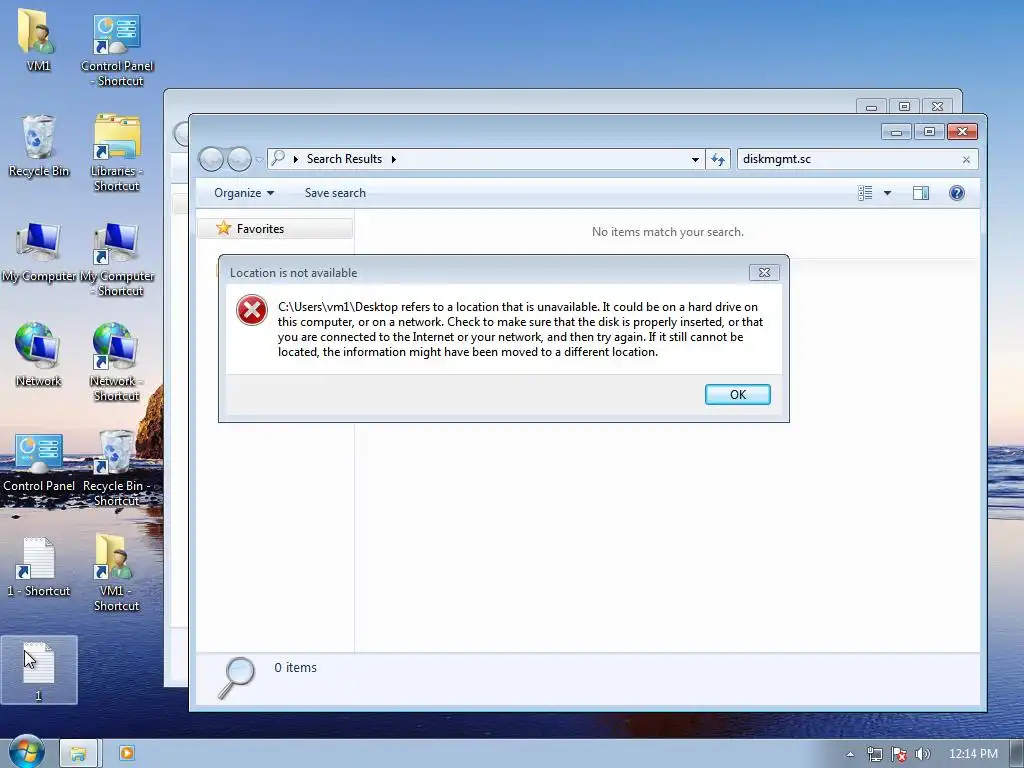Click Search Results in the address bar
Image resolution: width=1024 pixels, height=768 pixels.
344,159
